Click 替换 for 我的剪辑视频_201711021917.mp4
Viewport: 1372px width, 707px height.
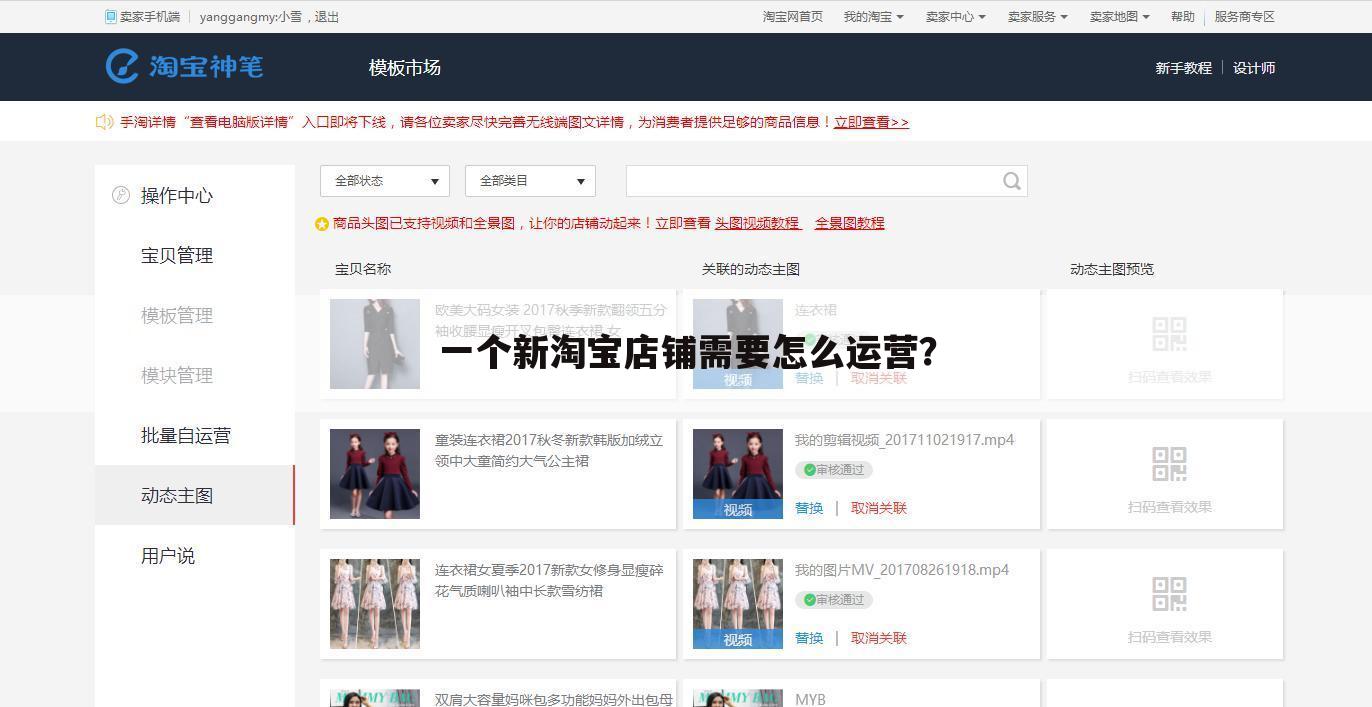pos(809,508)
